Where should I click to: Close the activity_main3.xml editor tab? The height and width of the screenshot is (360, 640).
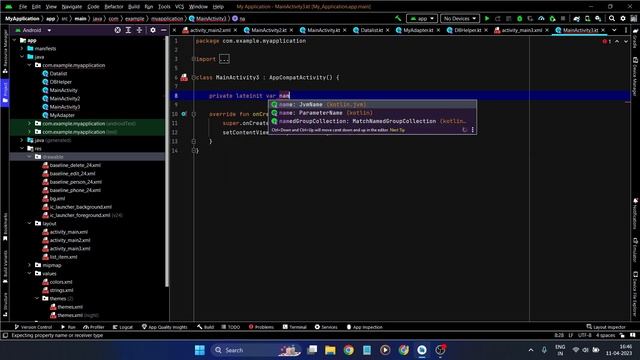[x=547, y=30]
